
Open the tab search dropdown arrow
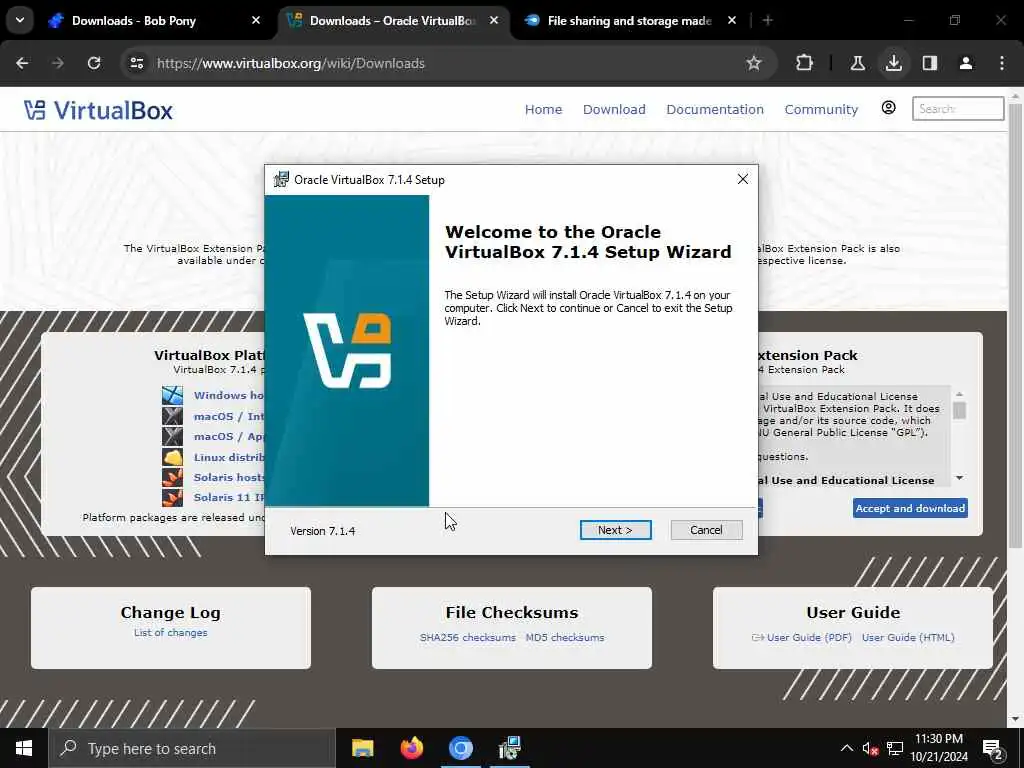20,20
